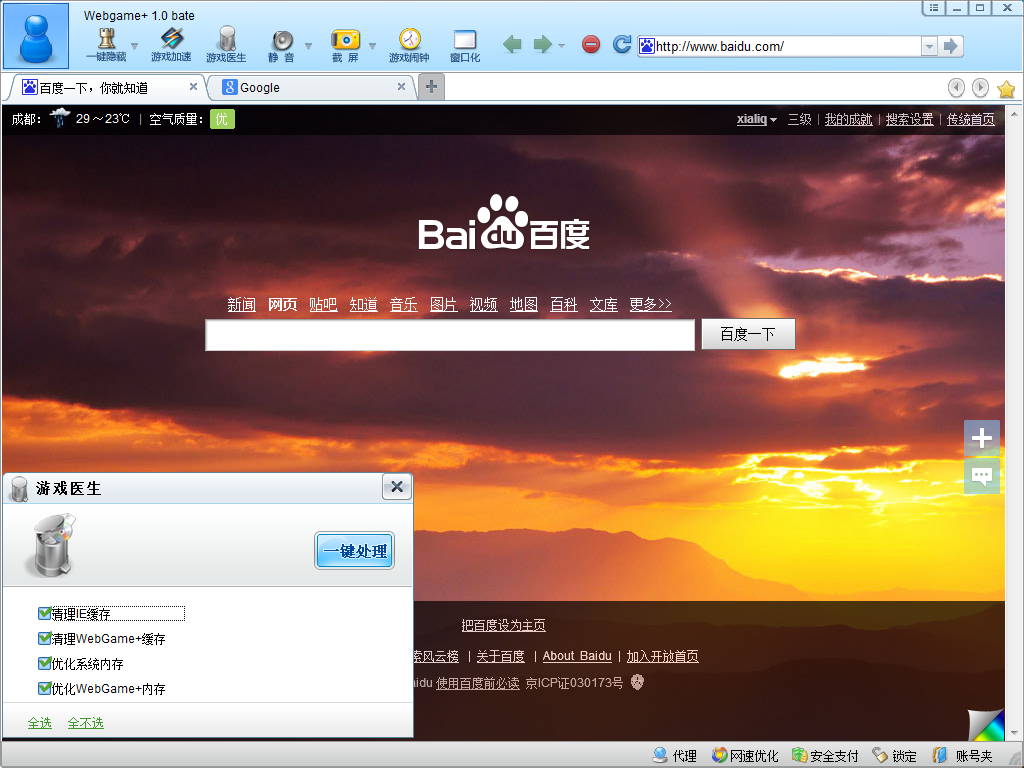Click the 全不选 deselect-all link
This screenshot has height=768, width=1024.
[86, 723]
